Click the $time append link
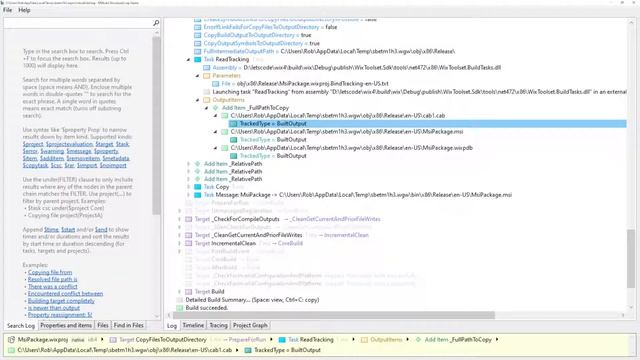Viewport: 640px width, 360px height. click(51, 230)
